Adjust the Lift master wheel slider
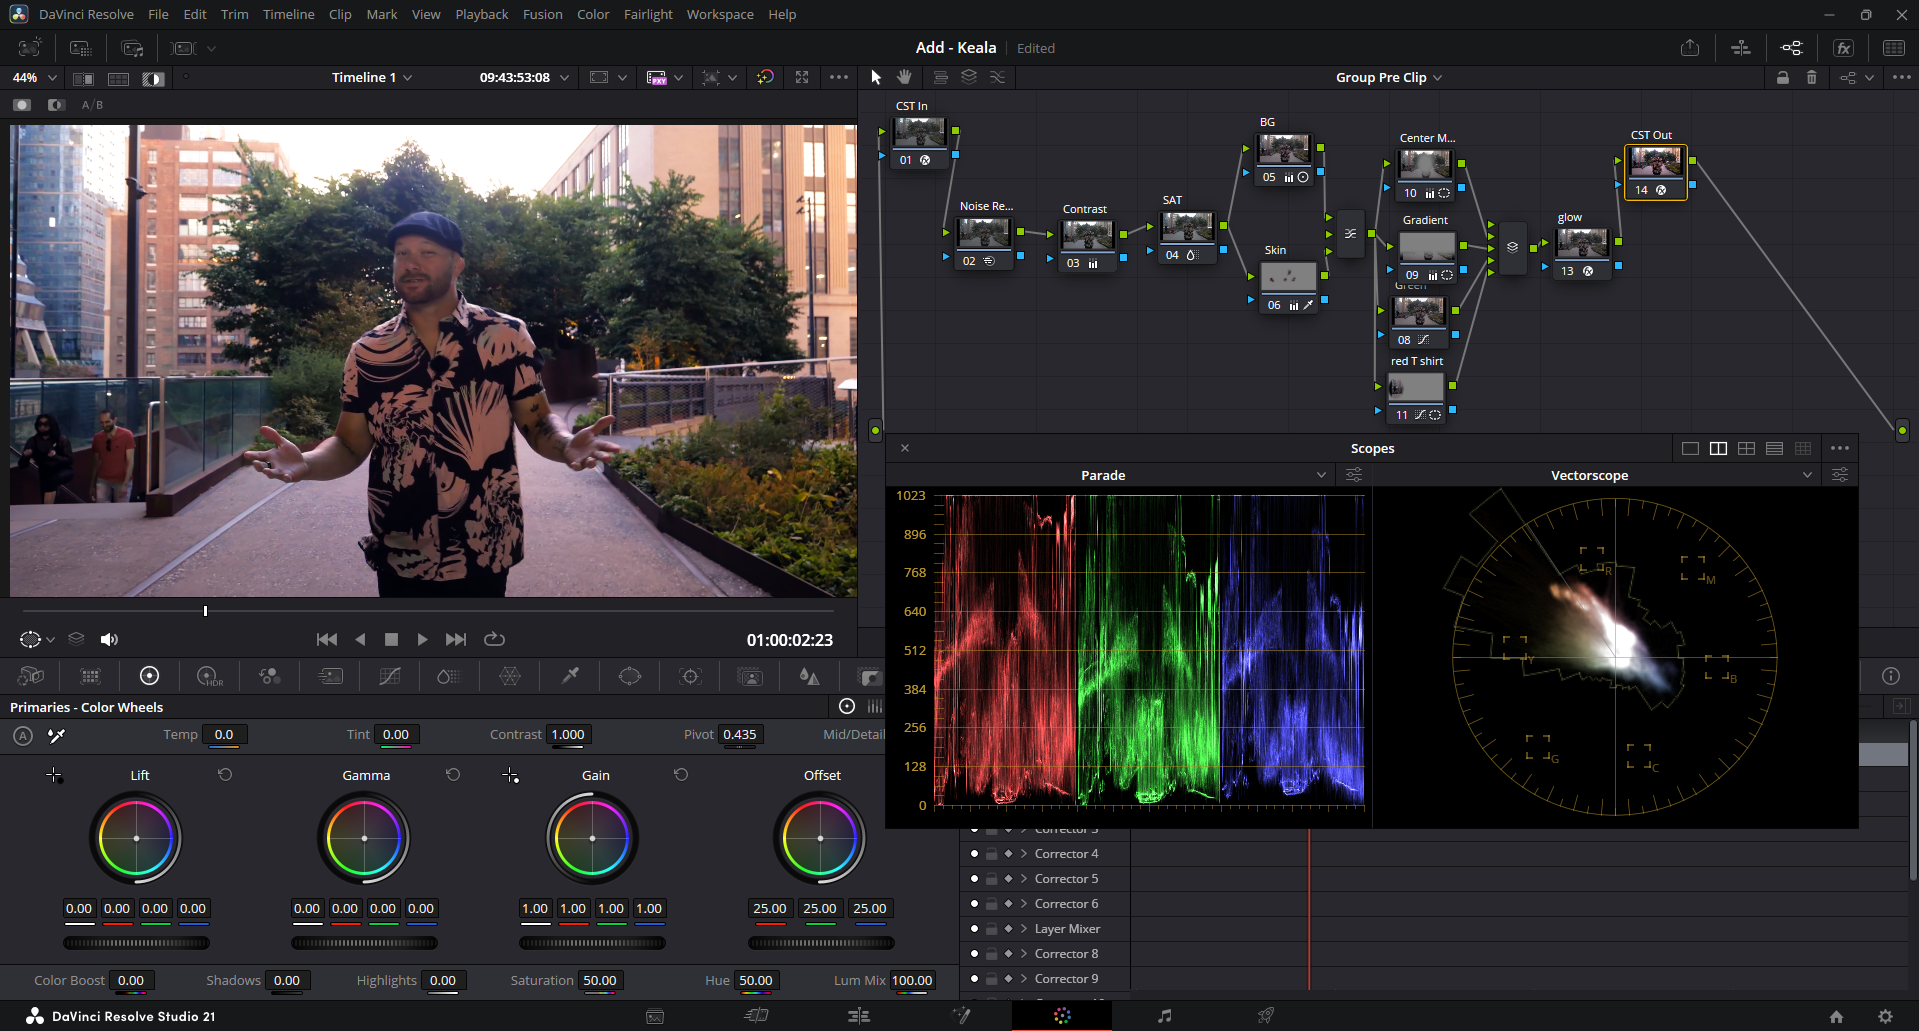 (x=136, y=943)
